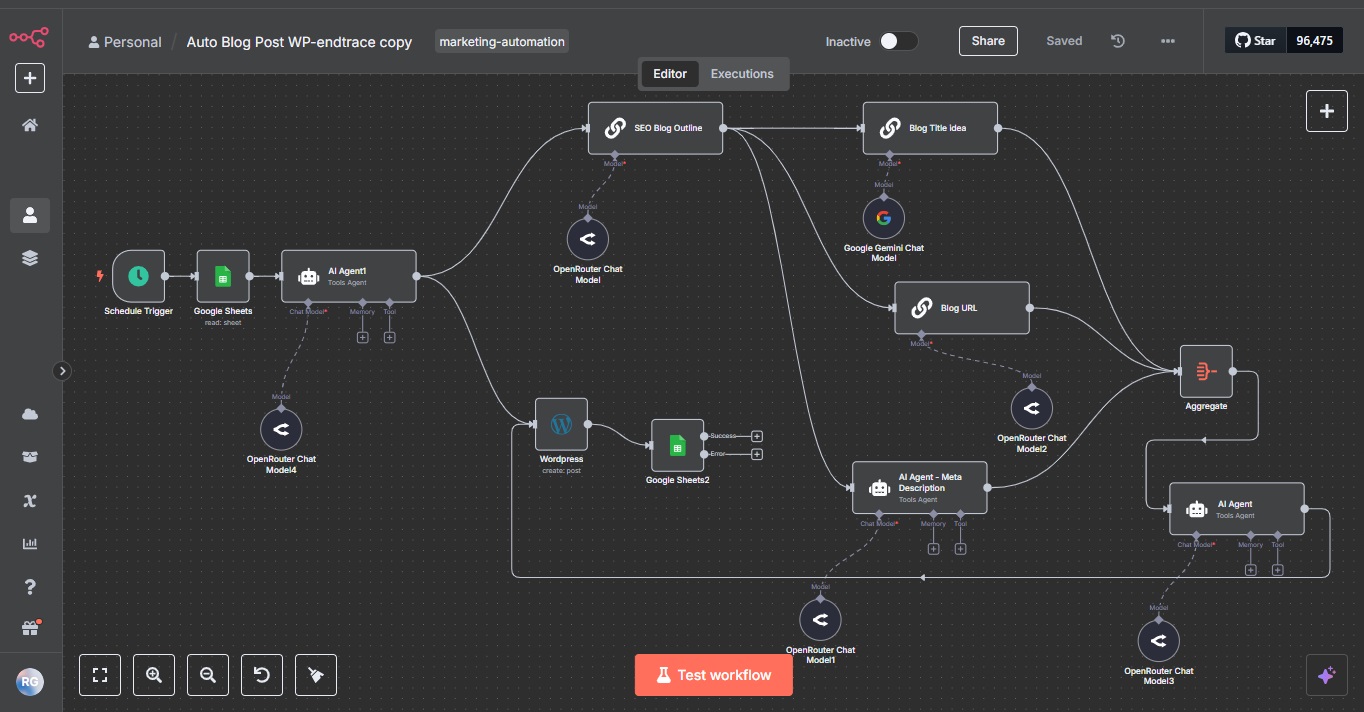Click the workflow name Auto Blog Post WP-endtrace copy
Viewport: 1364px width, 712px height.
click(x=299, y=42)
